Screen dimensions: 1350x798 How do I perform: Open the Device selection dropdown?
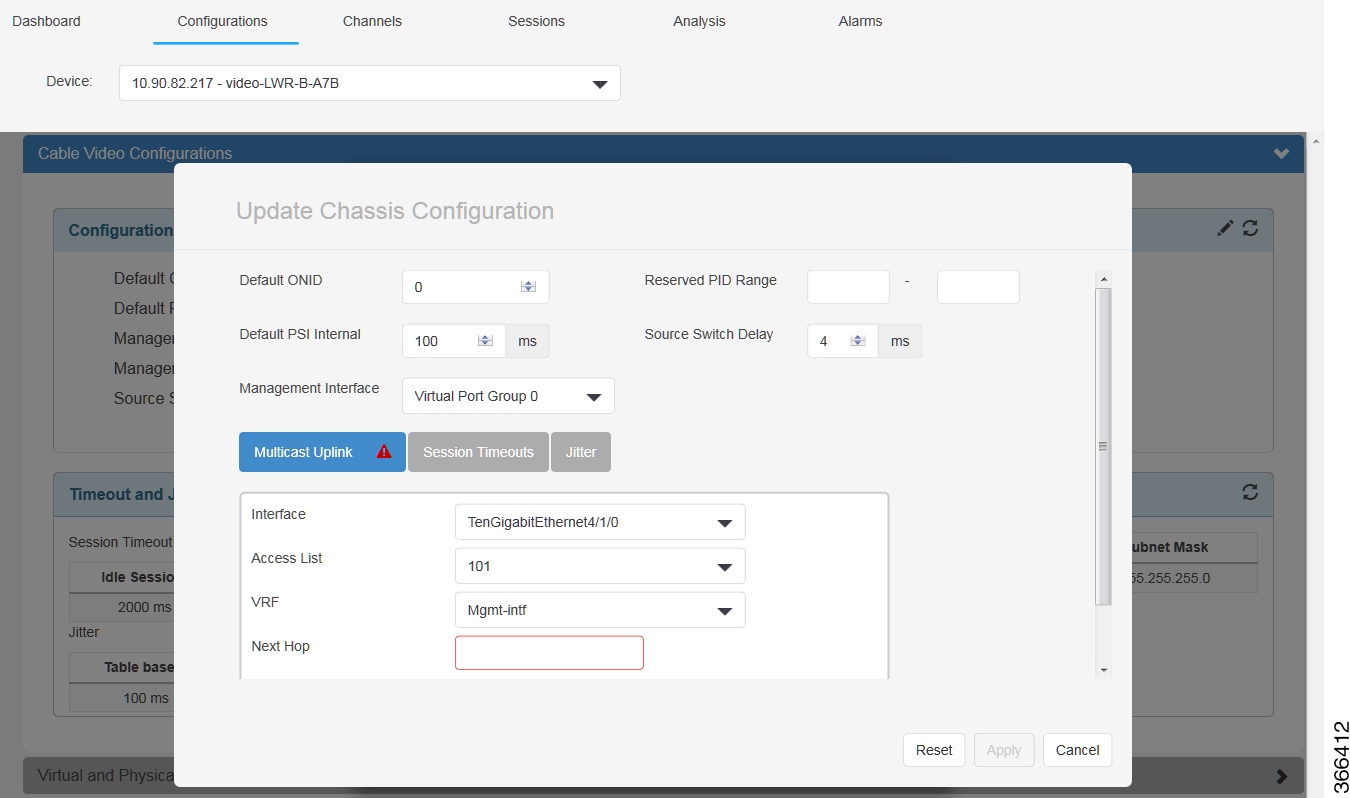(x=599, y=83)
